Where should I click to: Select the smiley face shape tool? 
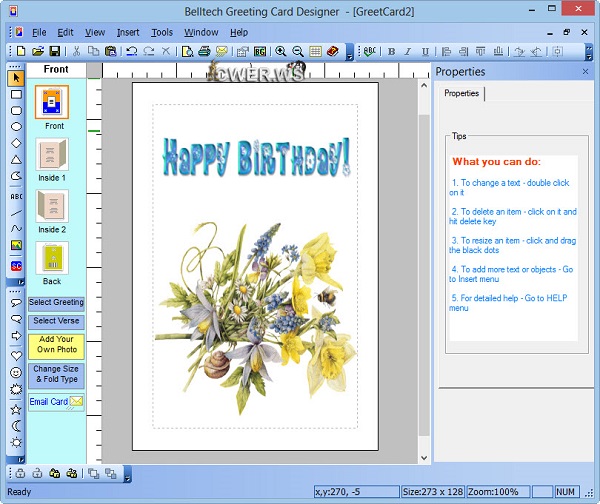point(16,373)
